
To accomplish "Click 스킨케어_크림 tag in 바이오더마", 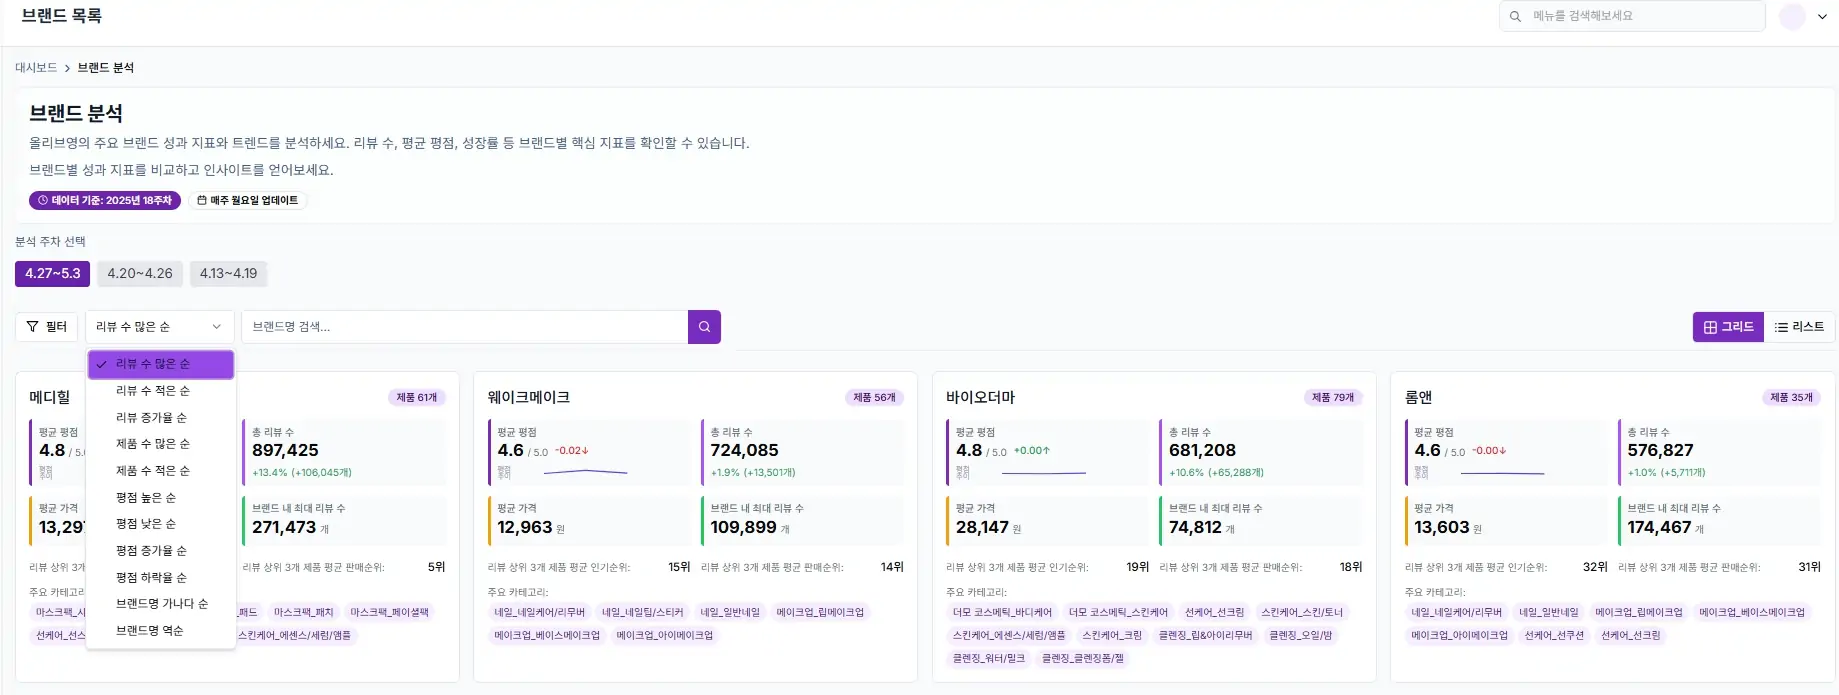I will click(1111, 635).
